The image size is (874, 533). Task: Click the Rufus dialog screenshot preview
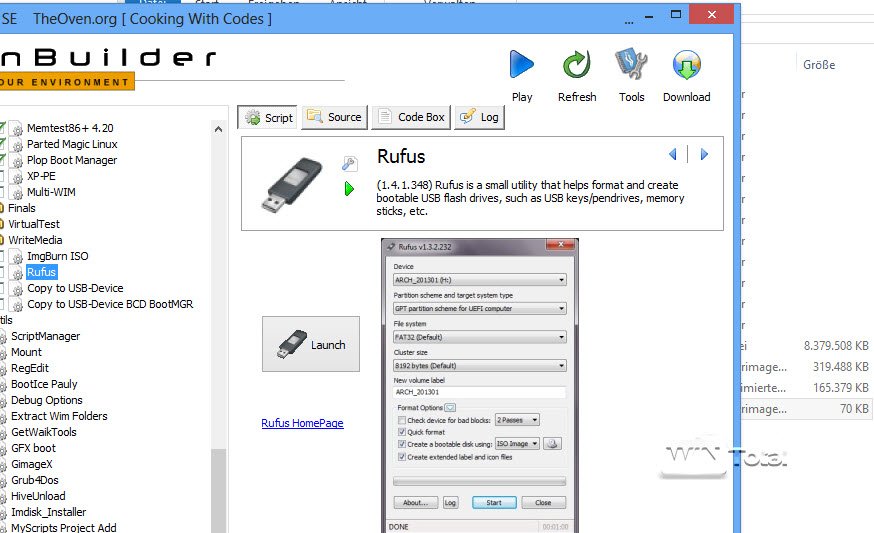click(479, 385)
